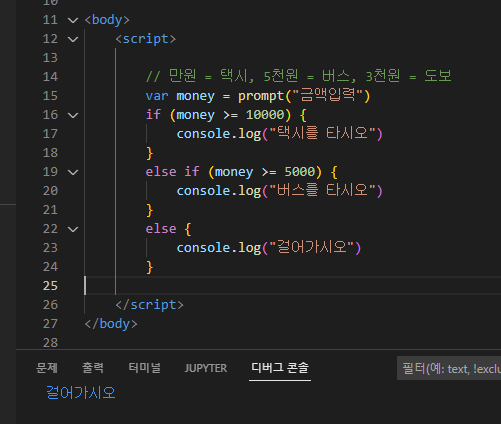The width and height of the screenshot is (501, 424).
Task: Click the 걸어가시오 console output line
Action: 81,393
